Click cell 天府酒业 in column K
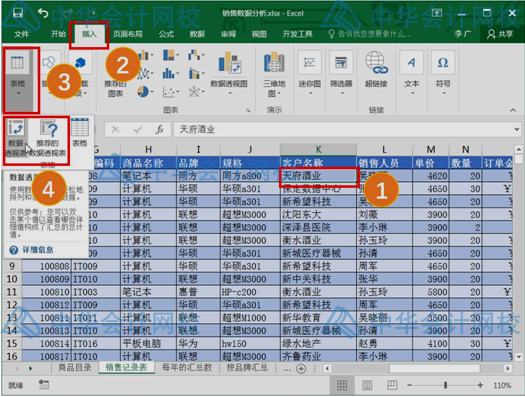This screenshot has width=525, height=397. tap(318, 176)
